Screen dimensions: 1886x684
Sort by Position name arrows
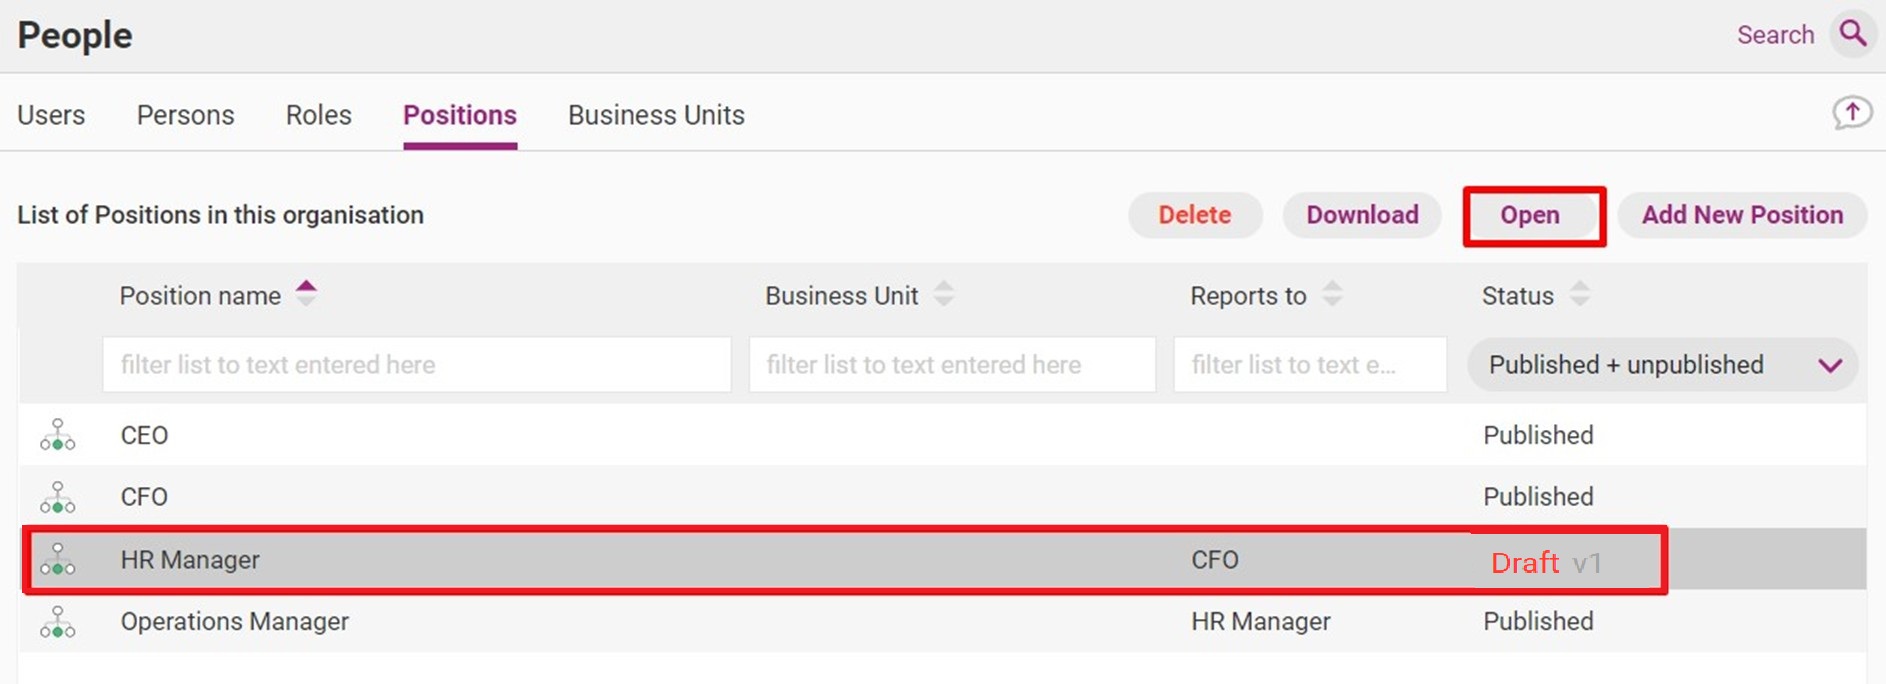(306, 294)
